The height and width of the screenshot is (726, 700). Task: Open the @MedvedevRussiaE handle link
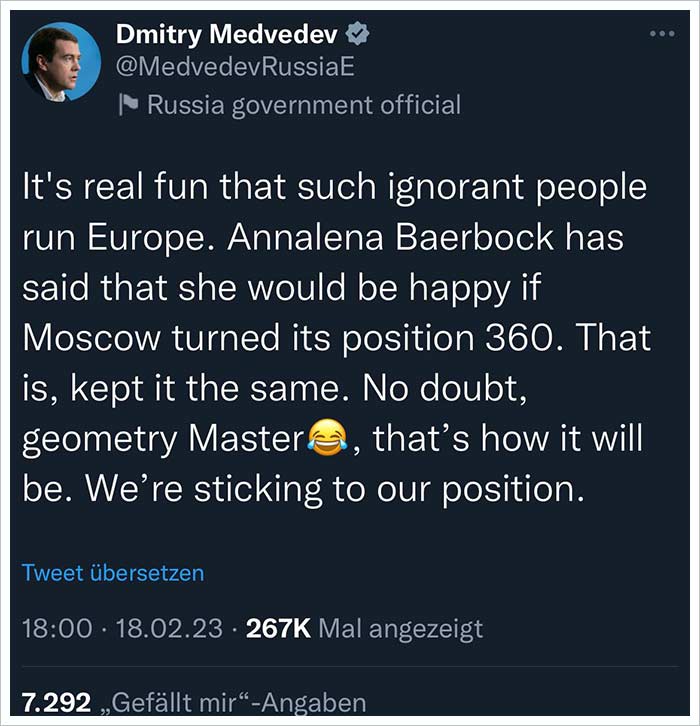pos(236,68)
